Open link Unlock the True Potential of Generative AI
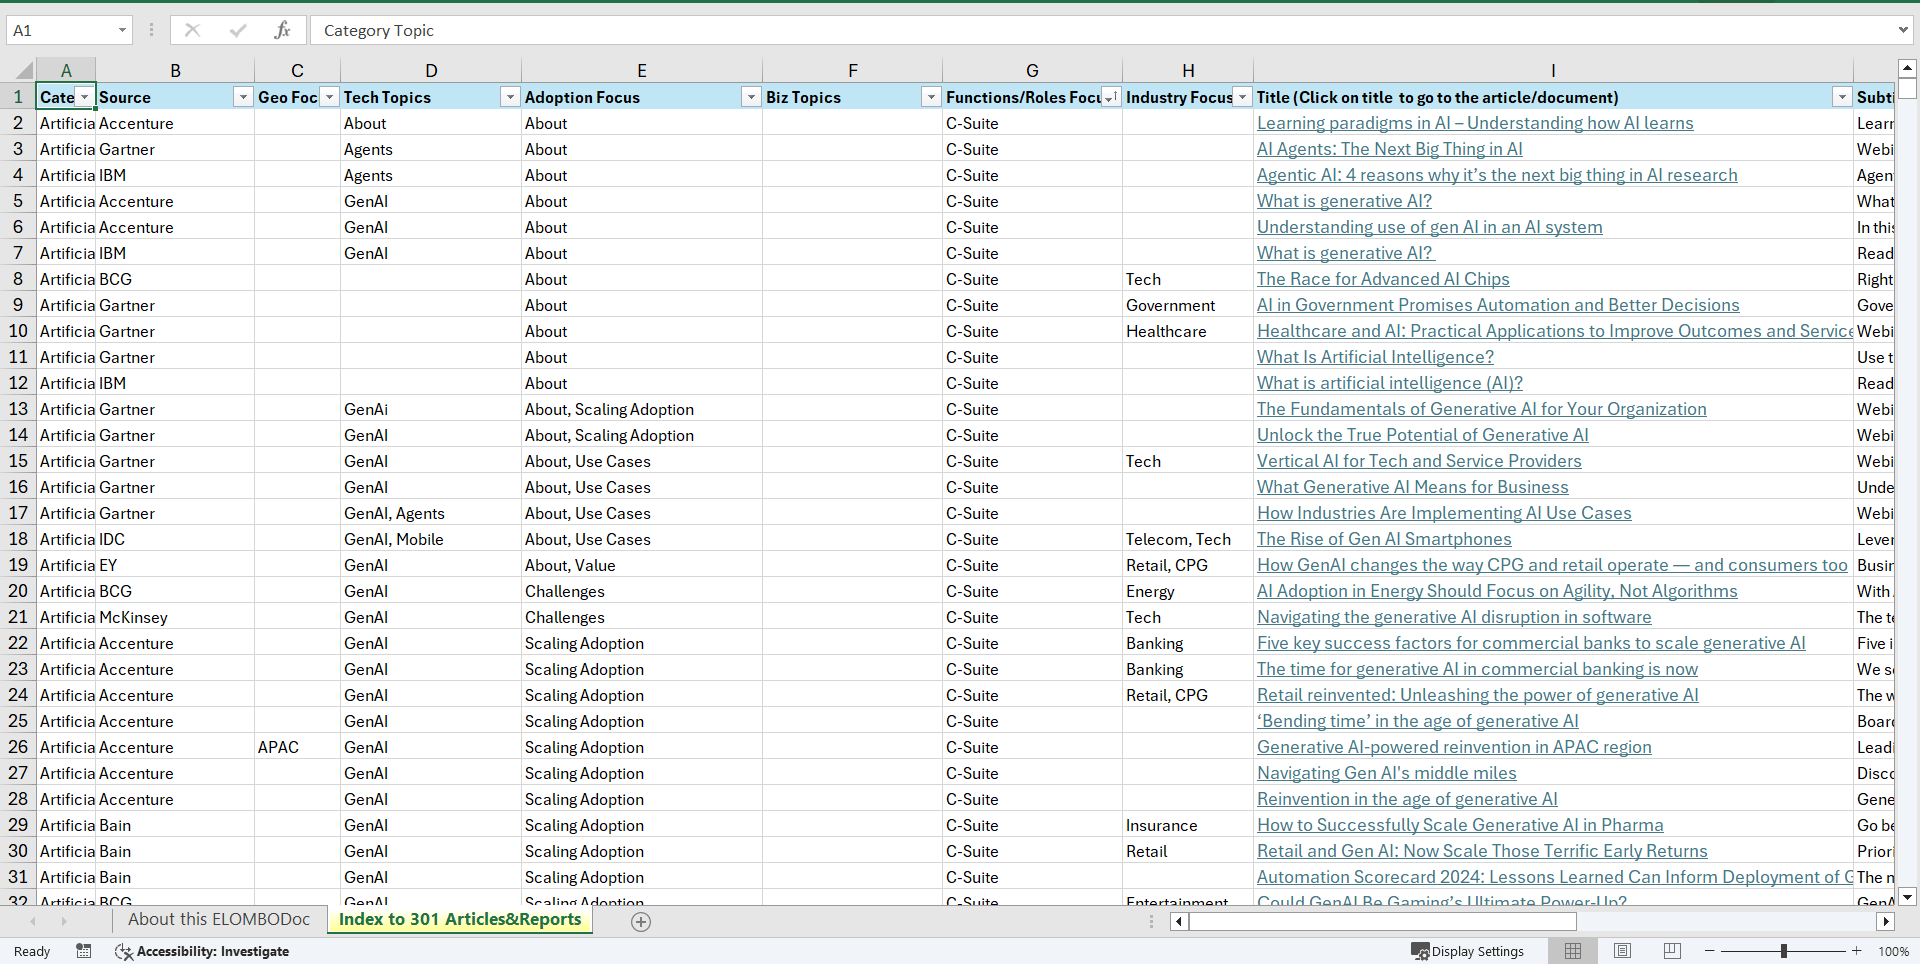 (x=1422, y=435)
